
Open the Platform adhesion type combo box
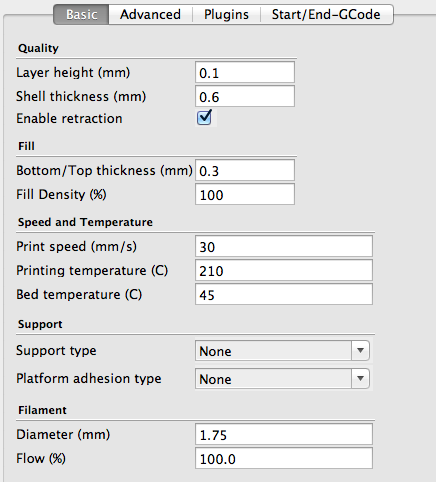[x=282, y=379]
